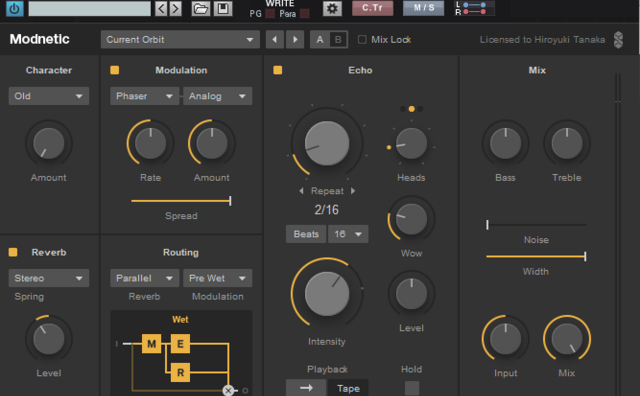The image size is (640, 396).
Task: Click the large Echo Repeat knob
Action: tap(327, 143)
